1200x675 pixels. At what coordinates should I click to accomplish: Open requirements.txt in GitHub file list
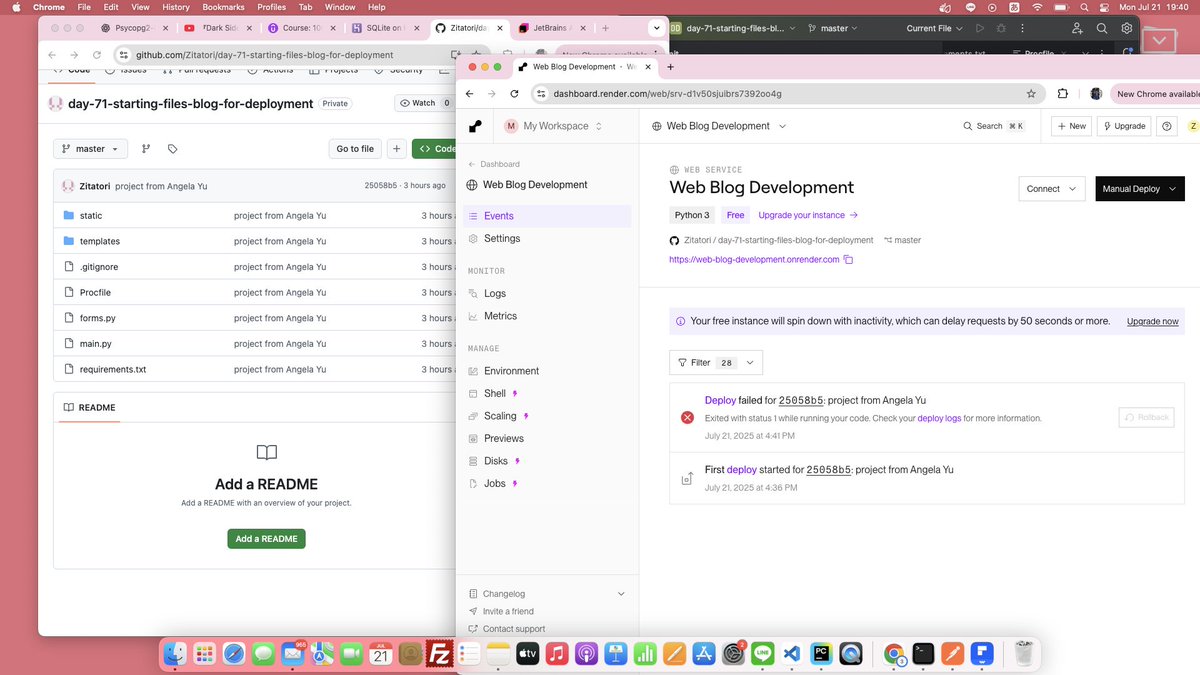(x=113, y=369)
